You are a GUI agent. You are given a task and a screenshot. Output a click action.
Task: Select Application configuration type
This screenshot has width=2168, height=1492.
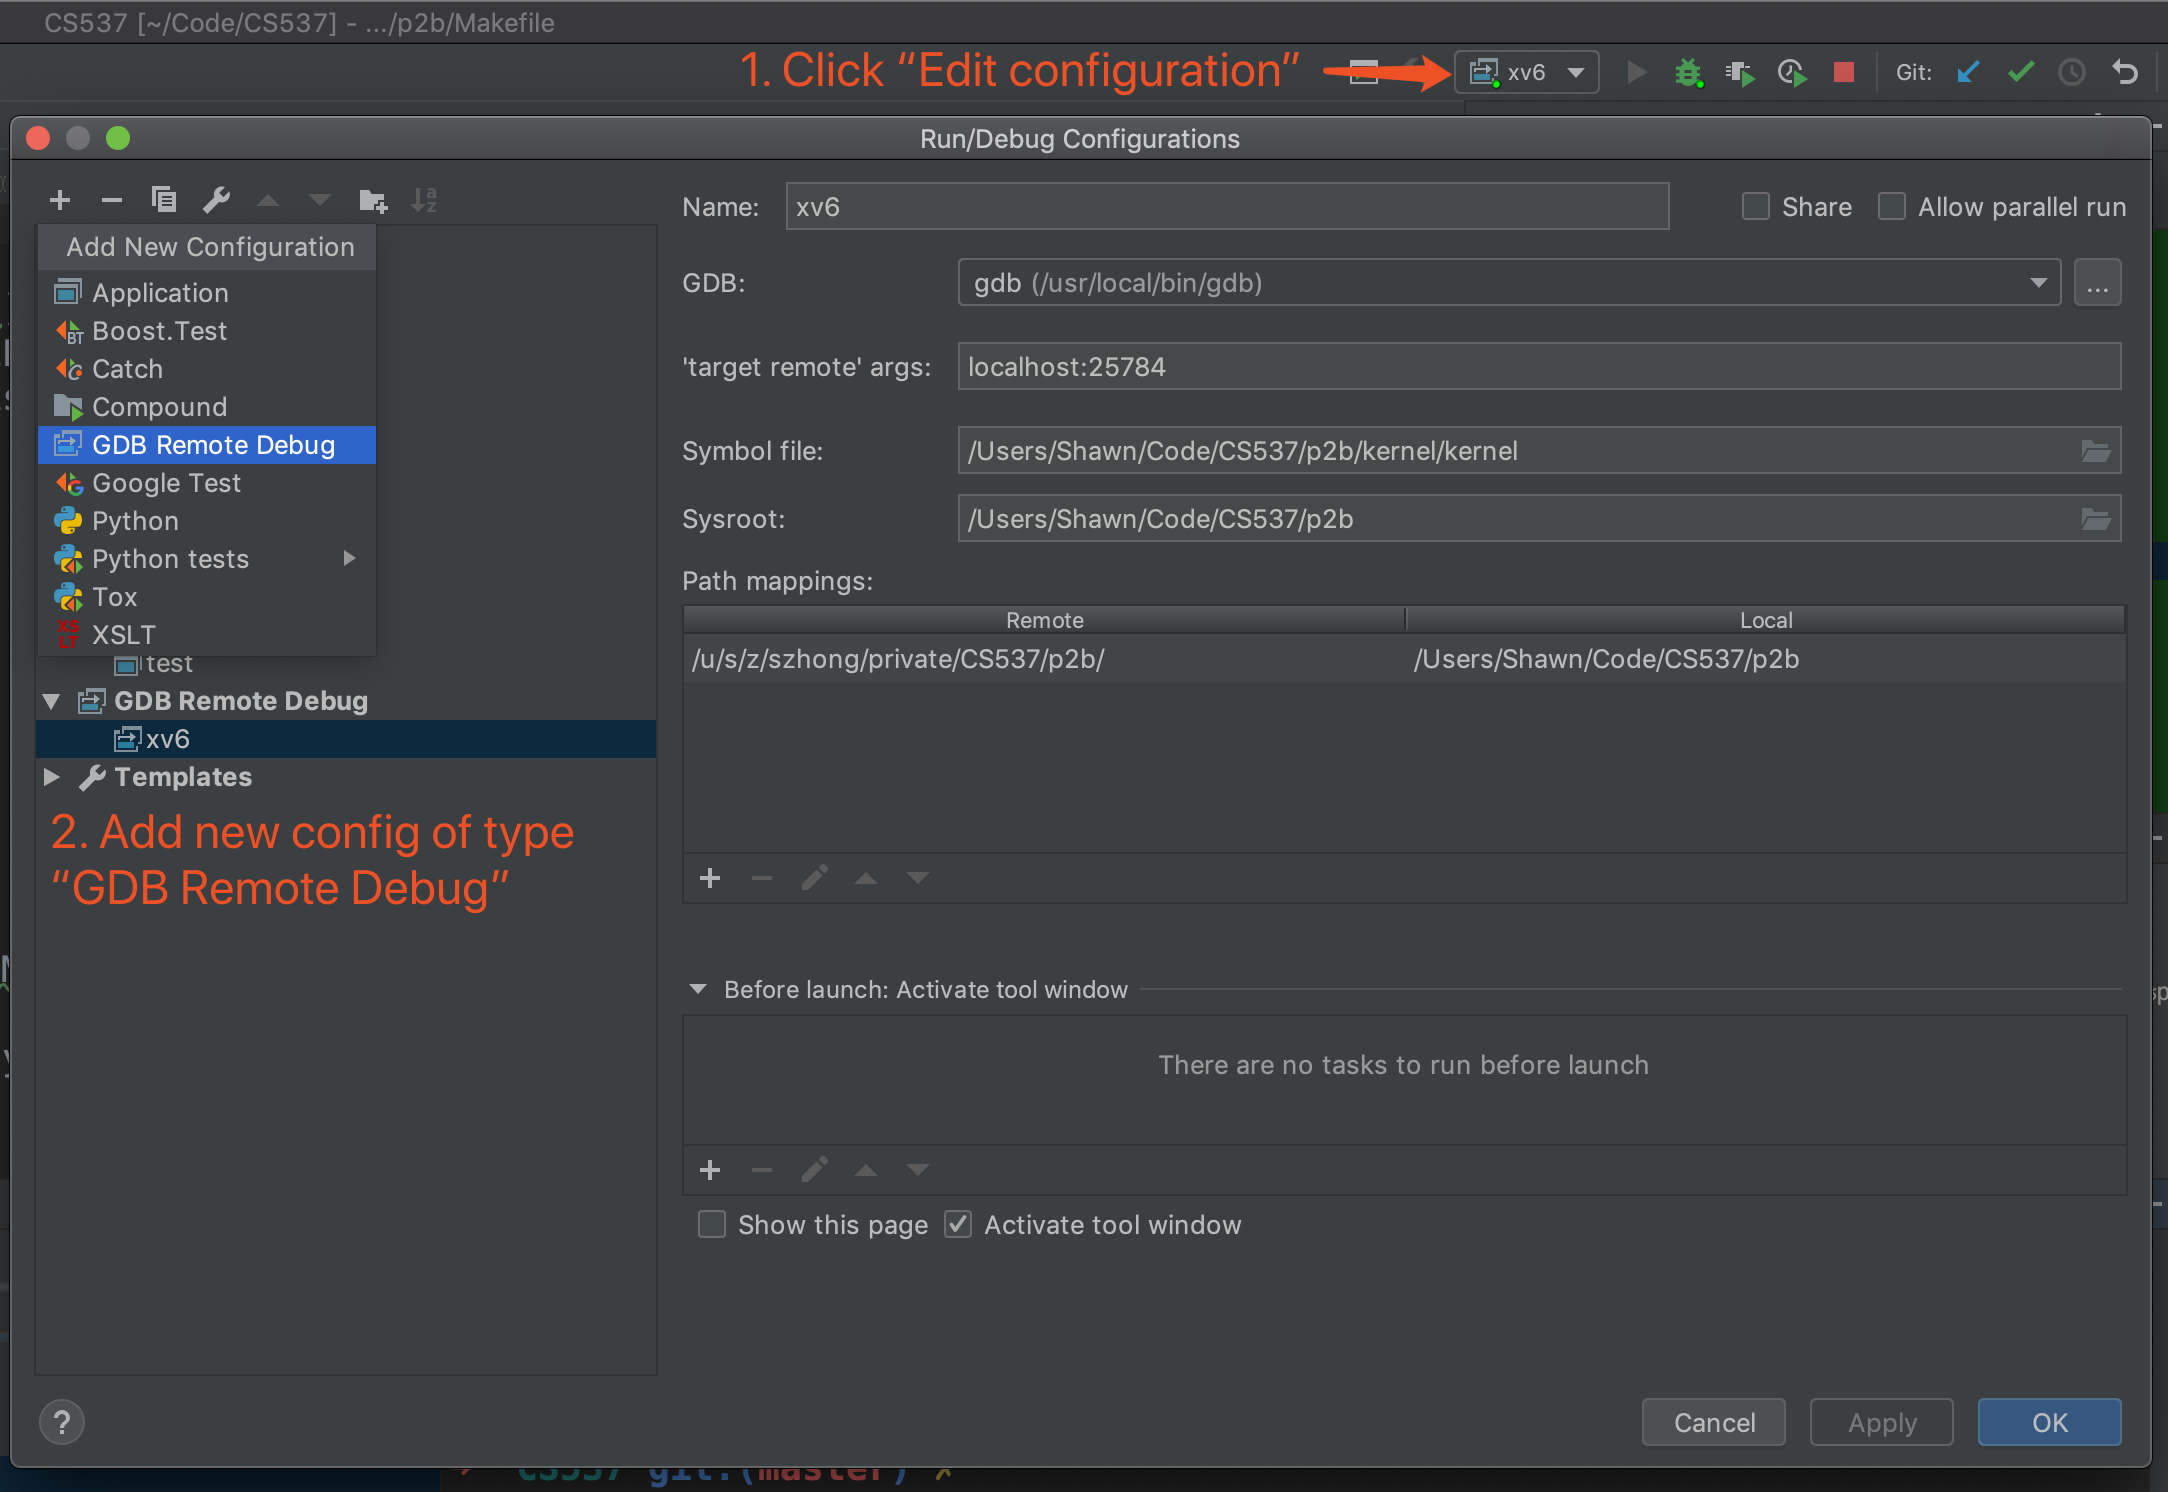pos(160,291)
